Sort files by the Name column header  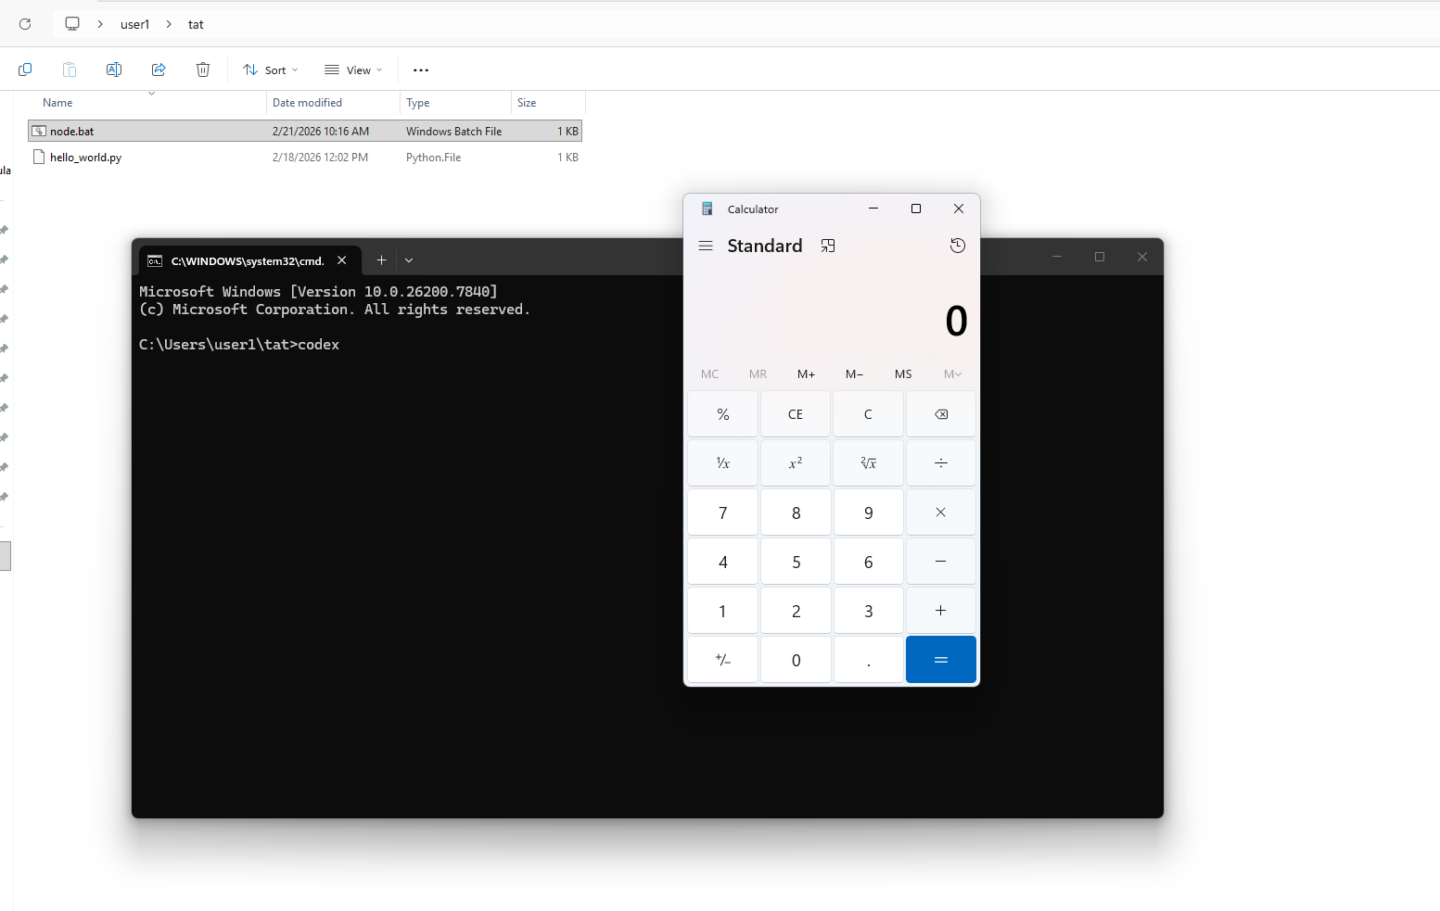pyautogui.click(x=58, y=103)
